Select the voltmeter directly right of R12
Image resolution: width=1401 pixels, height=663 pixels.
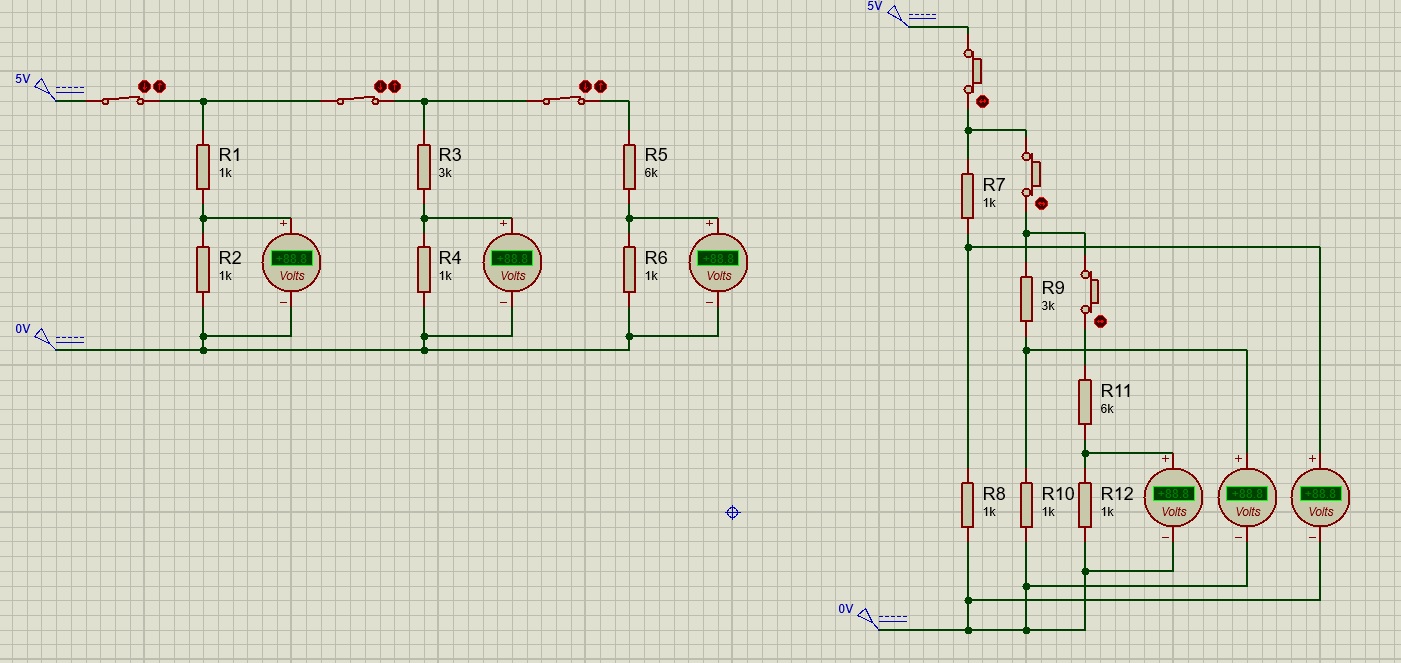click(x=1173, y=497)
